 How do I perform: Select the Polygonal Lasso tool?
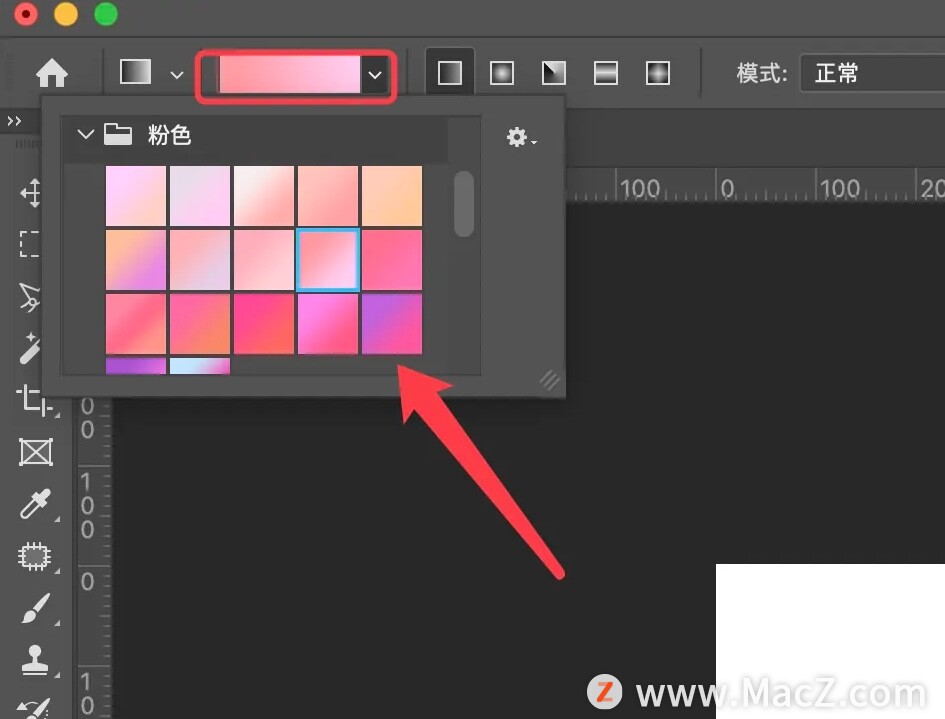[x=30, y=297]
